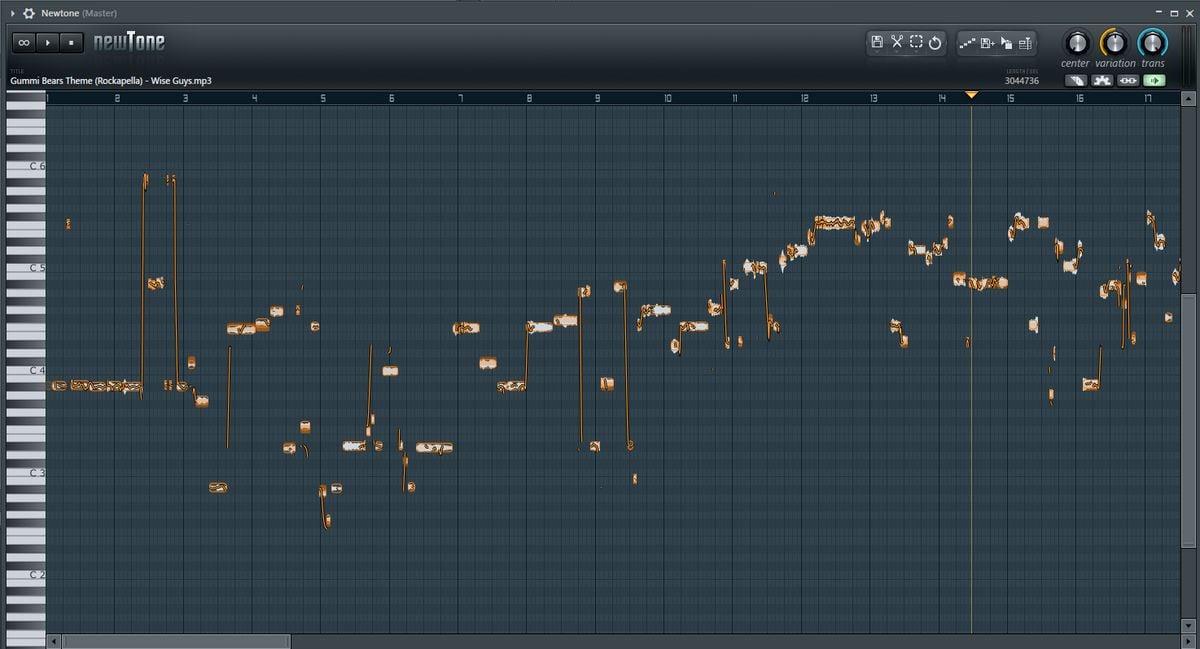Toggle the loop (infinity) playback button
The image size is (1200, 649).
(x=24, y=43)
